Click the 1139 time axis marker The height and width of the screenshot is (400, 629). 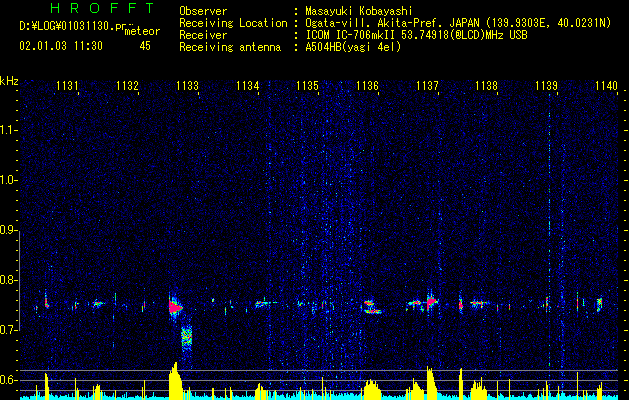[546, 85]
